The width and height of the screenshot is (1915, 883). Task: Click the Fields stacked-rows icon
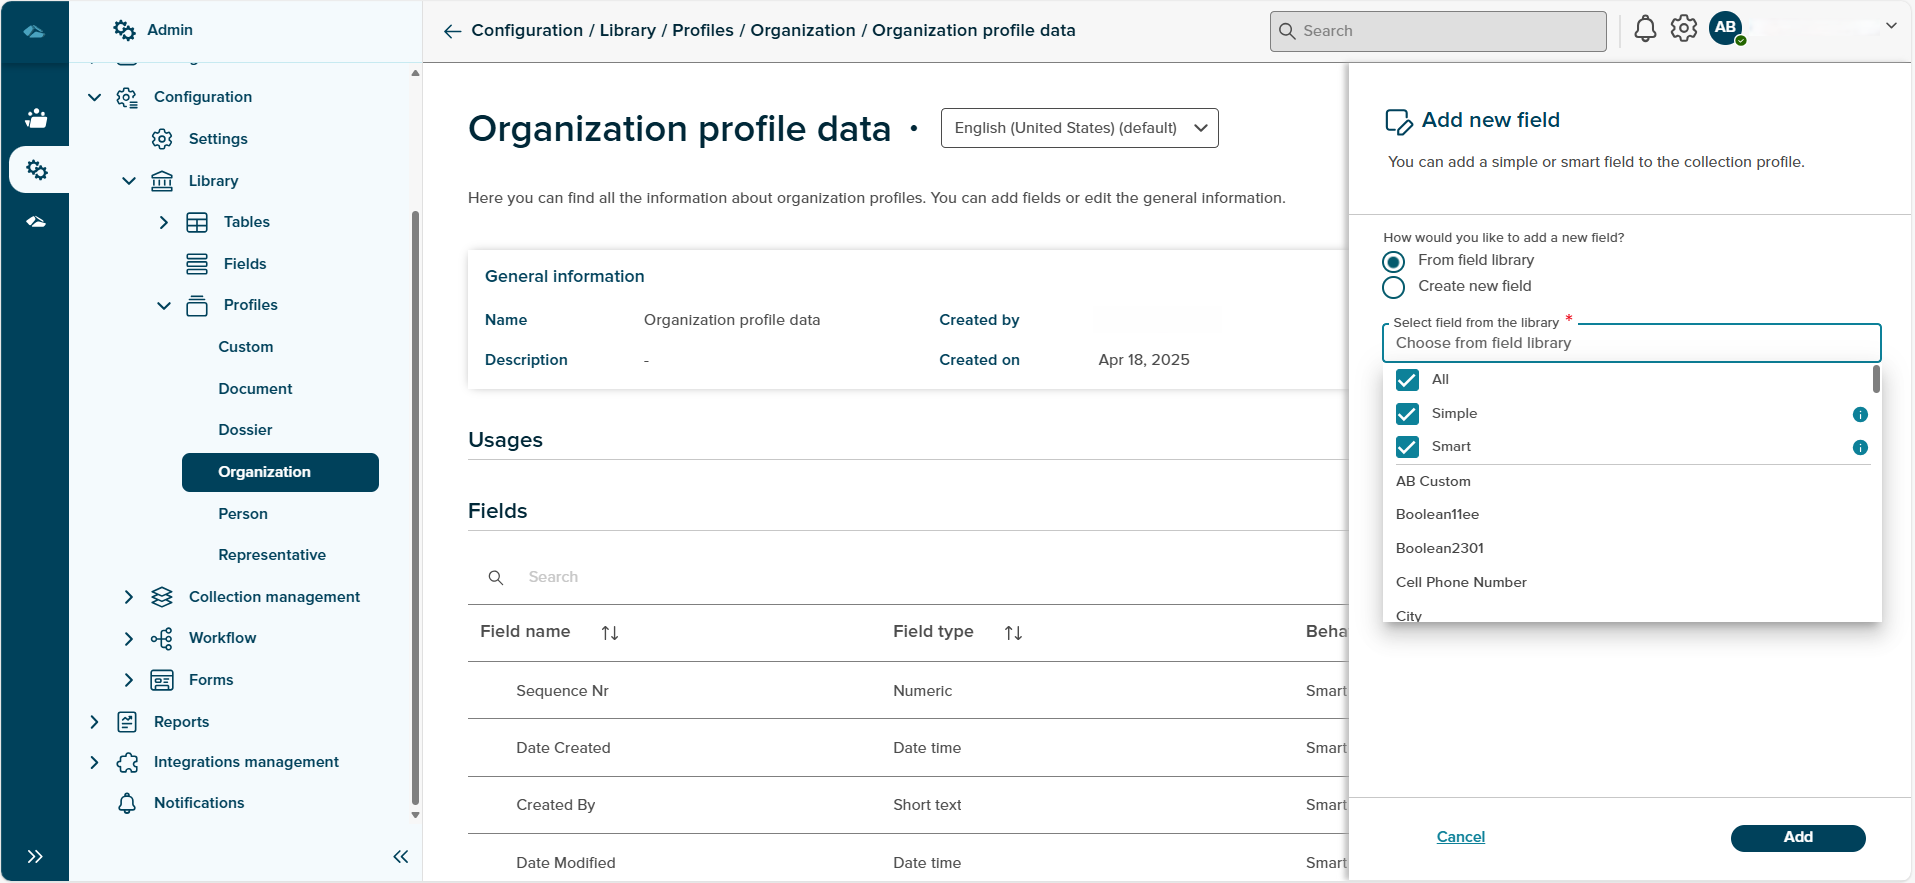(x=197, y=264)
